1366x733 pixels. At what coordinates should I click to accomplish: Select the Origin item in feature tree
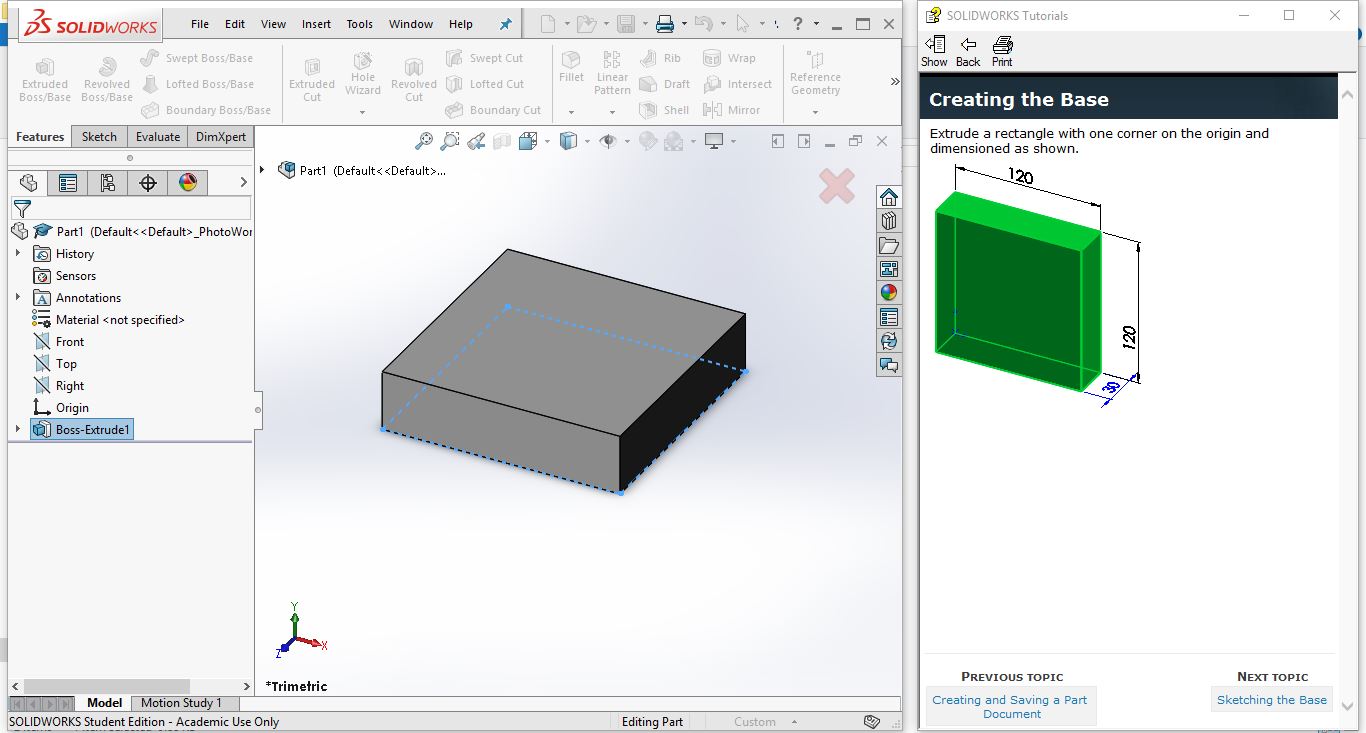pyautogui.click(x=61, y=408)
